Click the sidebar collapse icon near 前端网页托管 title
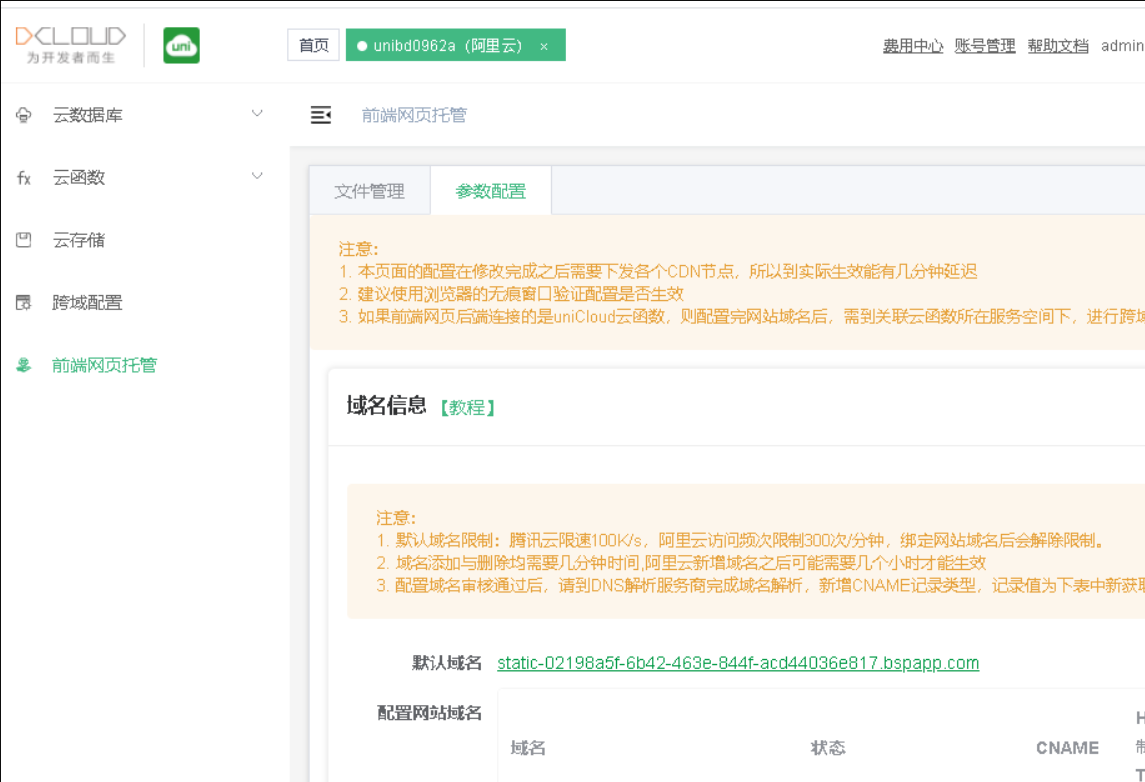Image resolution: width=1145 pixels, height=782 pixels. coord(320,115)
